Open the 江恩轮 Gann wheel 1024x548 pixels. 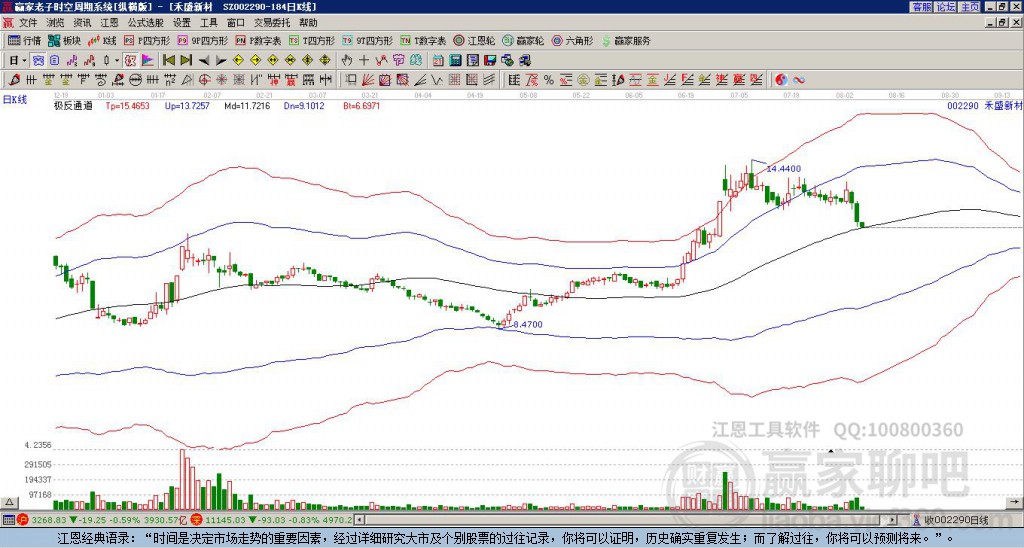pyautogui.click(x=474, y=40)
